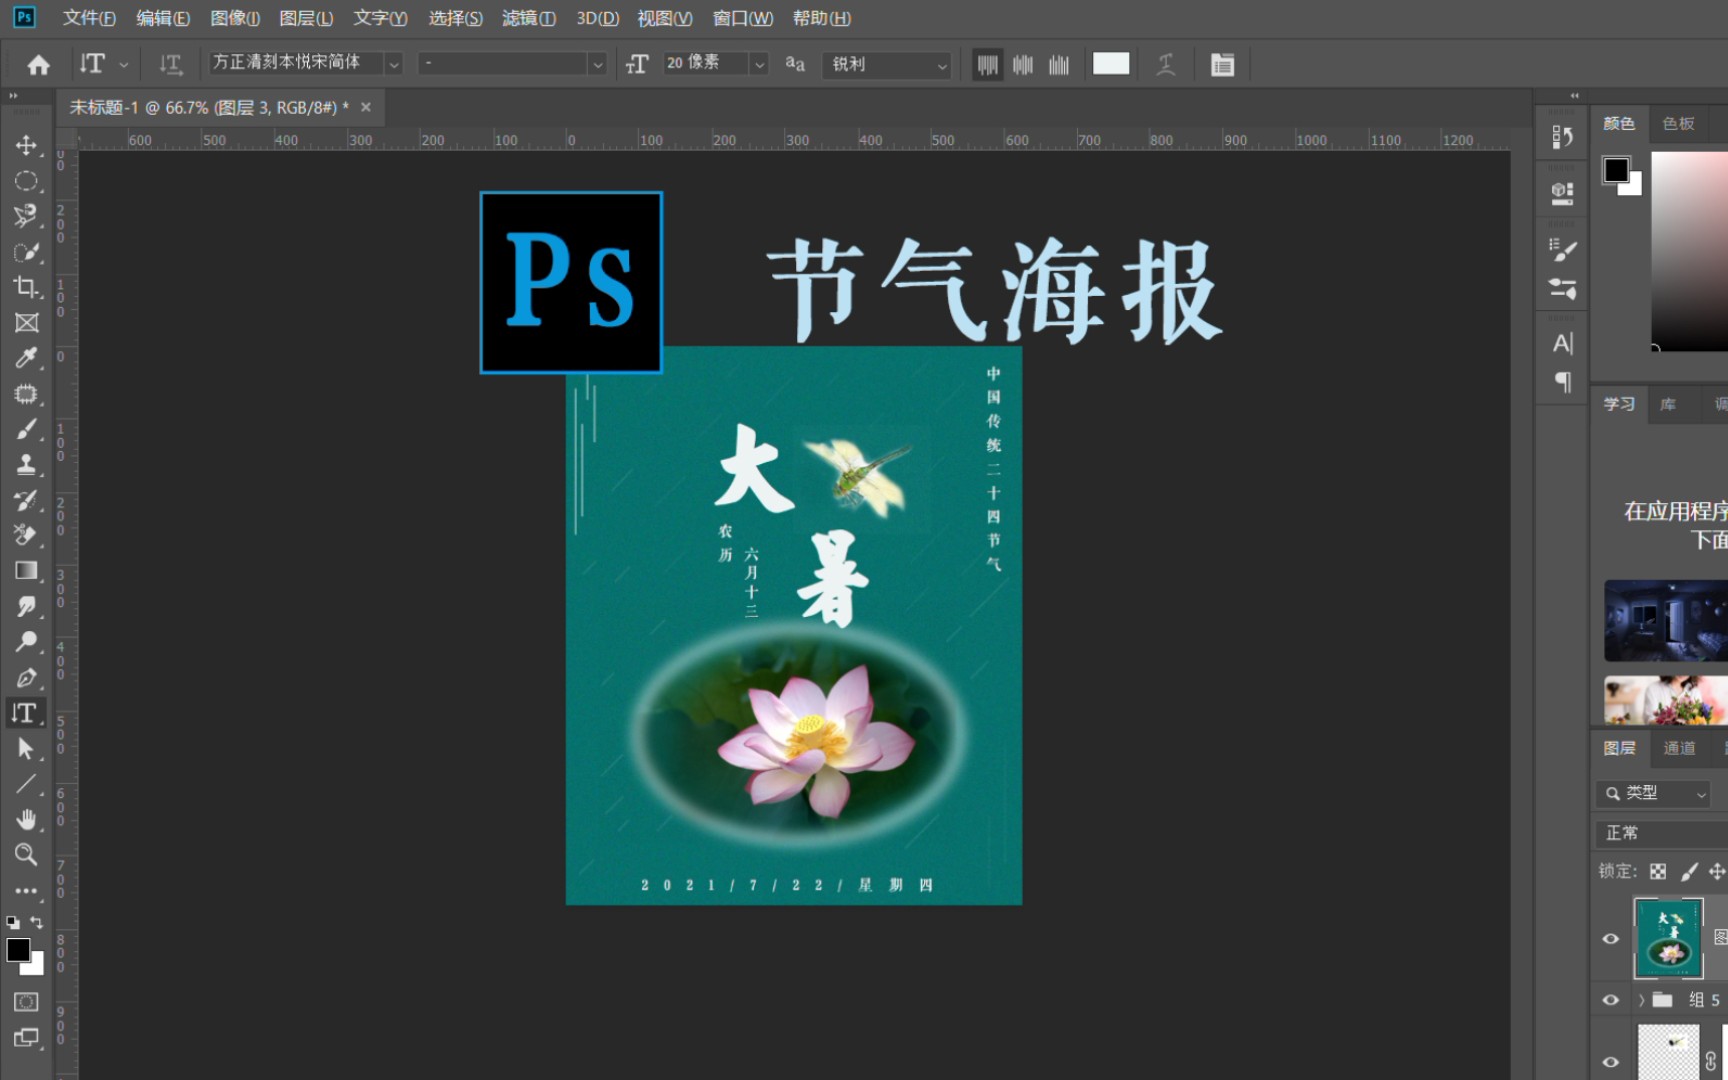Set bottom text alignment
Viewport: 1728px width, 1080px height.
point(1059,65)
